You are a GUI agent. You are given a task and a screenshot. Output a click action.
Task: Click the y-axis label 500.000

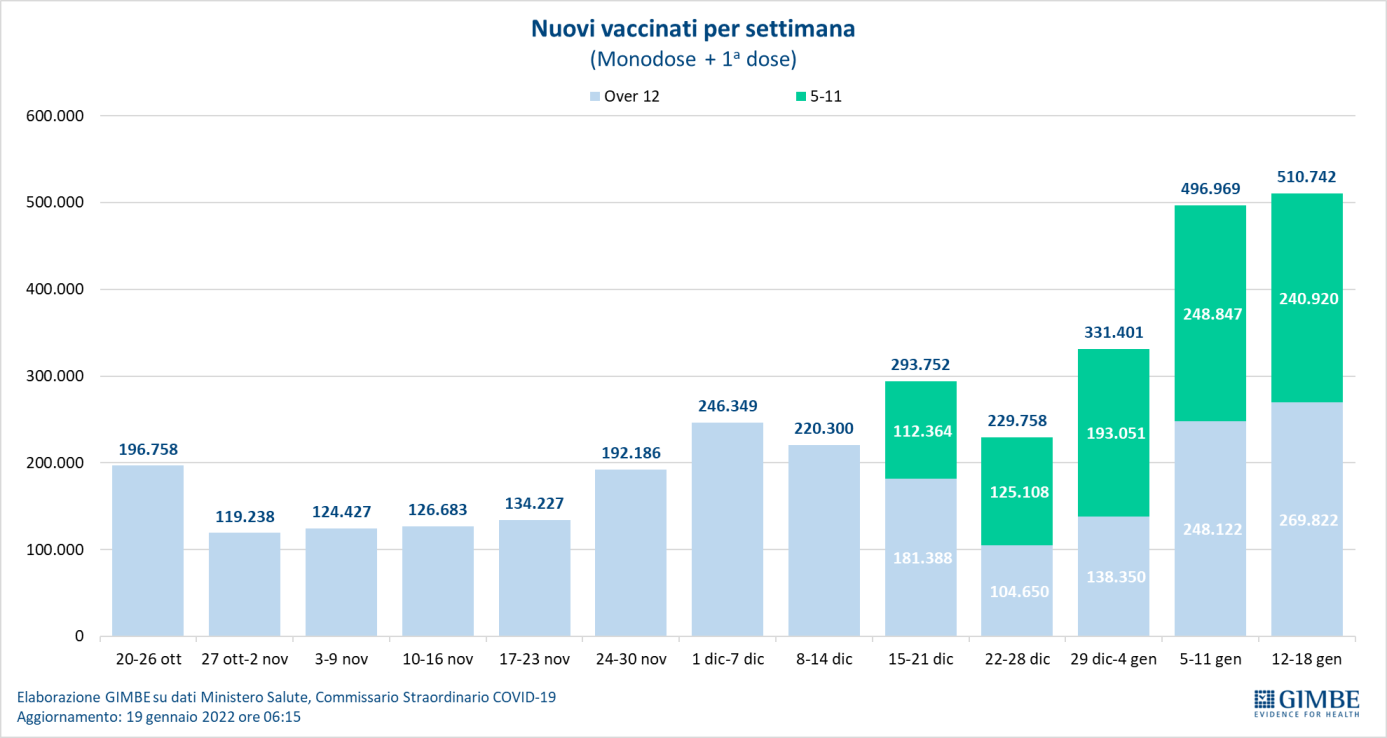point(54,202)
